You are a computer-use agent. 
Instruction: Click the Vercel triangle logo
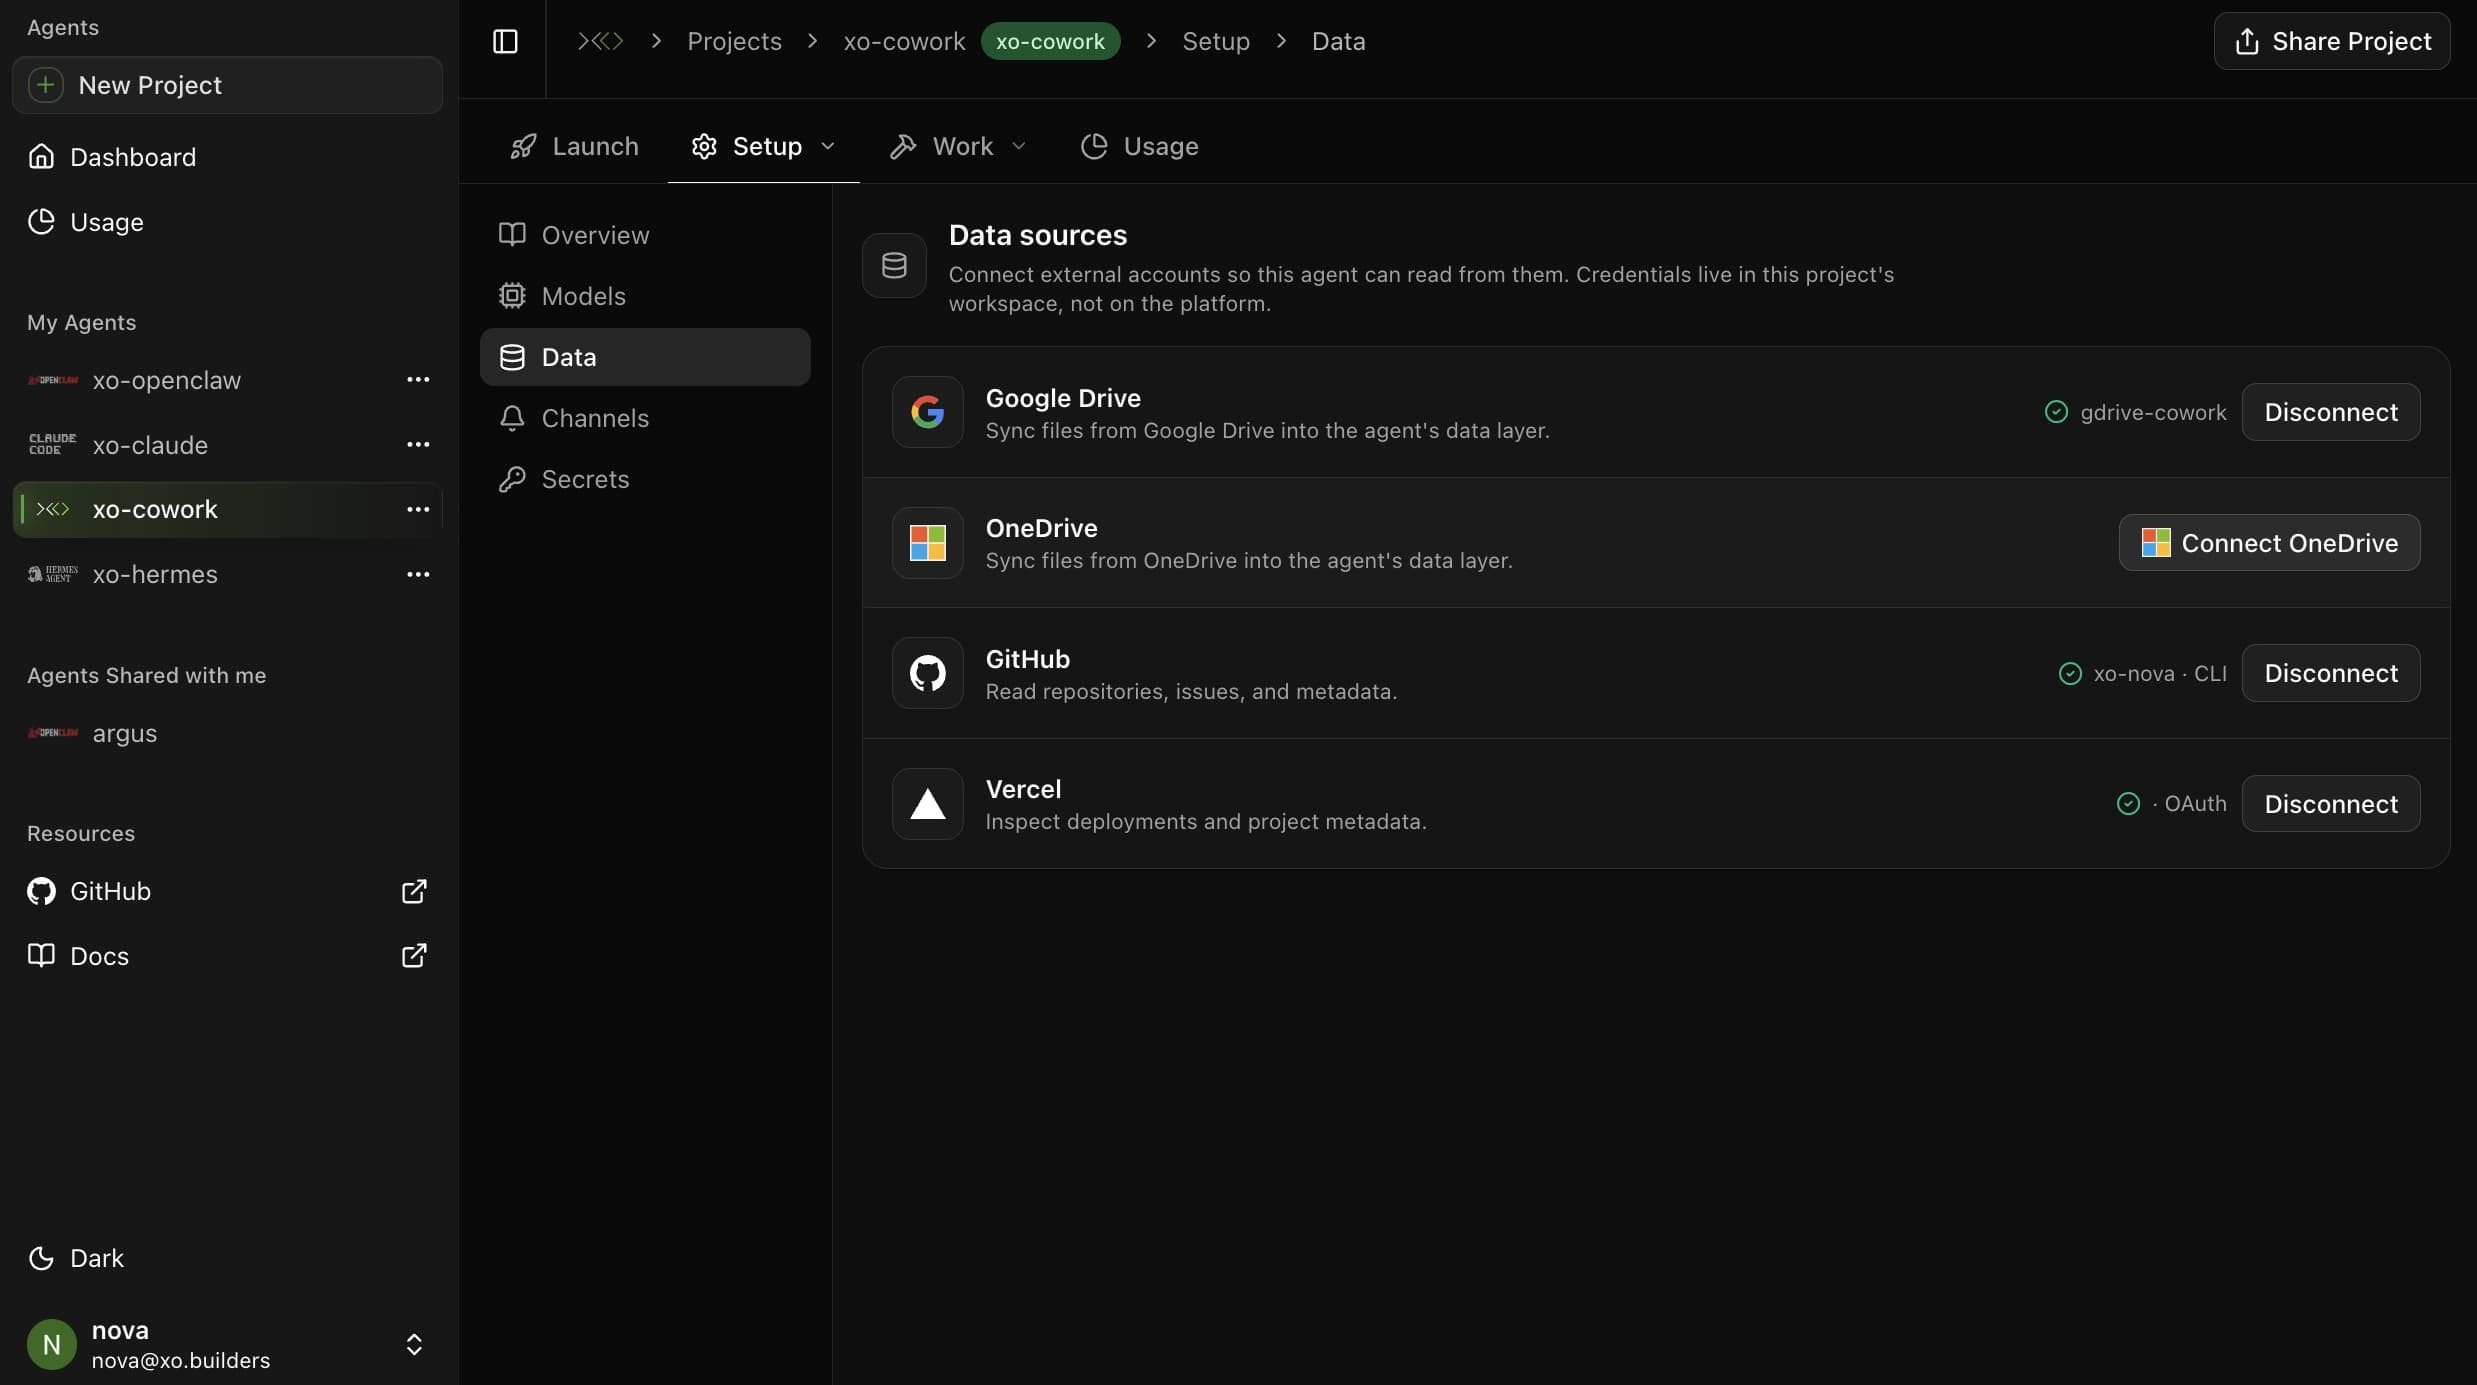[927, 804]
